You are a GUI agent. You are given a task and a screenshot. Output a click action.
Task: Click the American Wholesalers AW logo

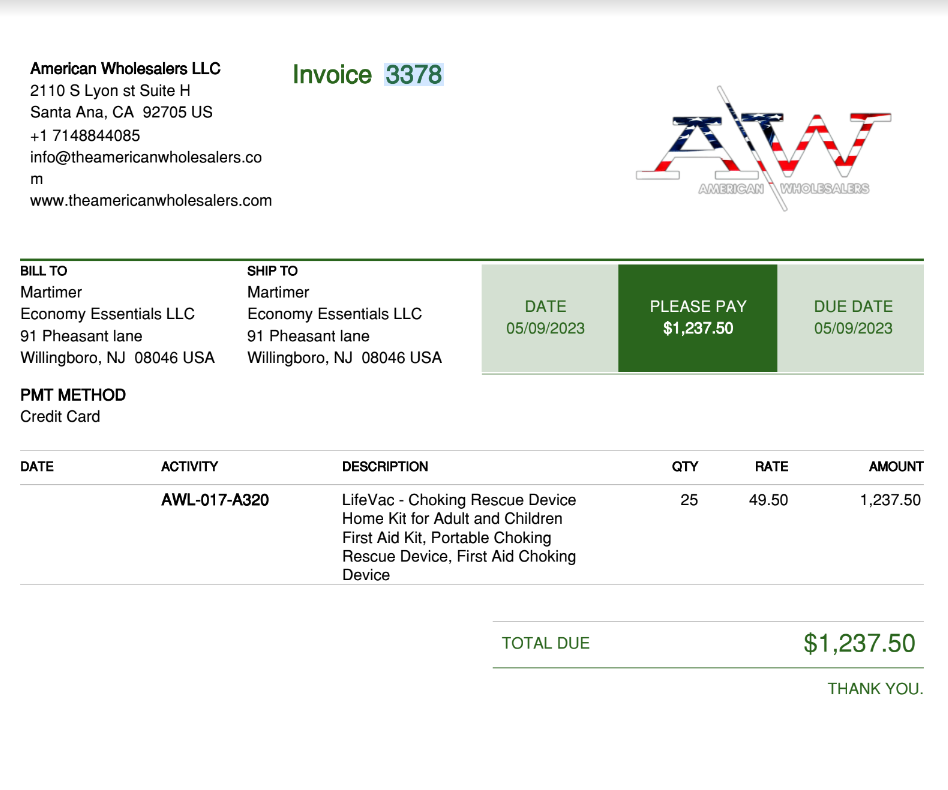coord(764,149)
